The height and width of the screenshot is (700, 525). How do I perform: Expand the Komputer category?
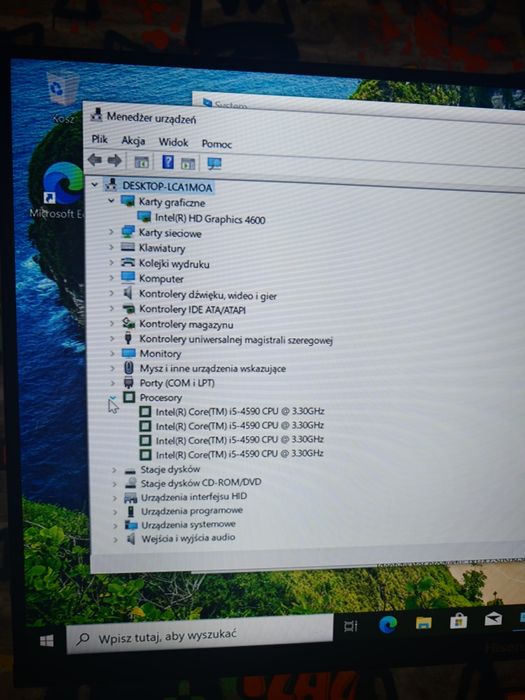click(x=112, y=277)
